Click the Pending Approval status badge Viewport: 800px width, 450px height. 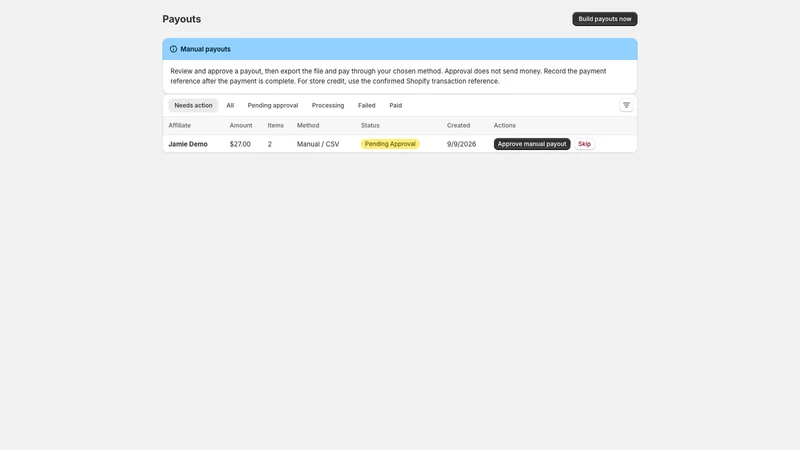(x=390, y=144)
